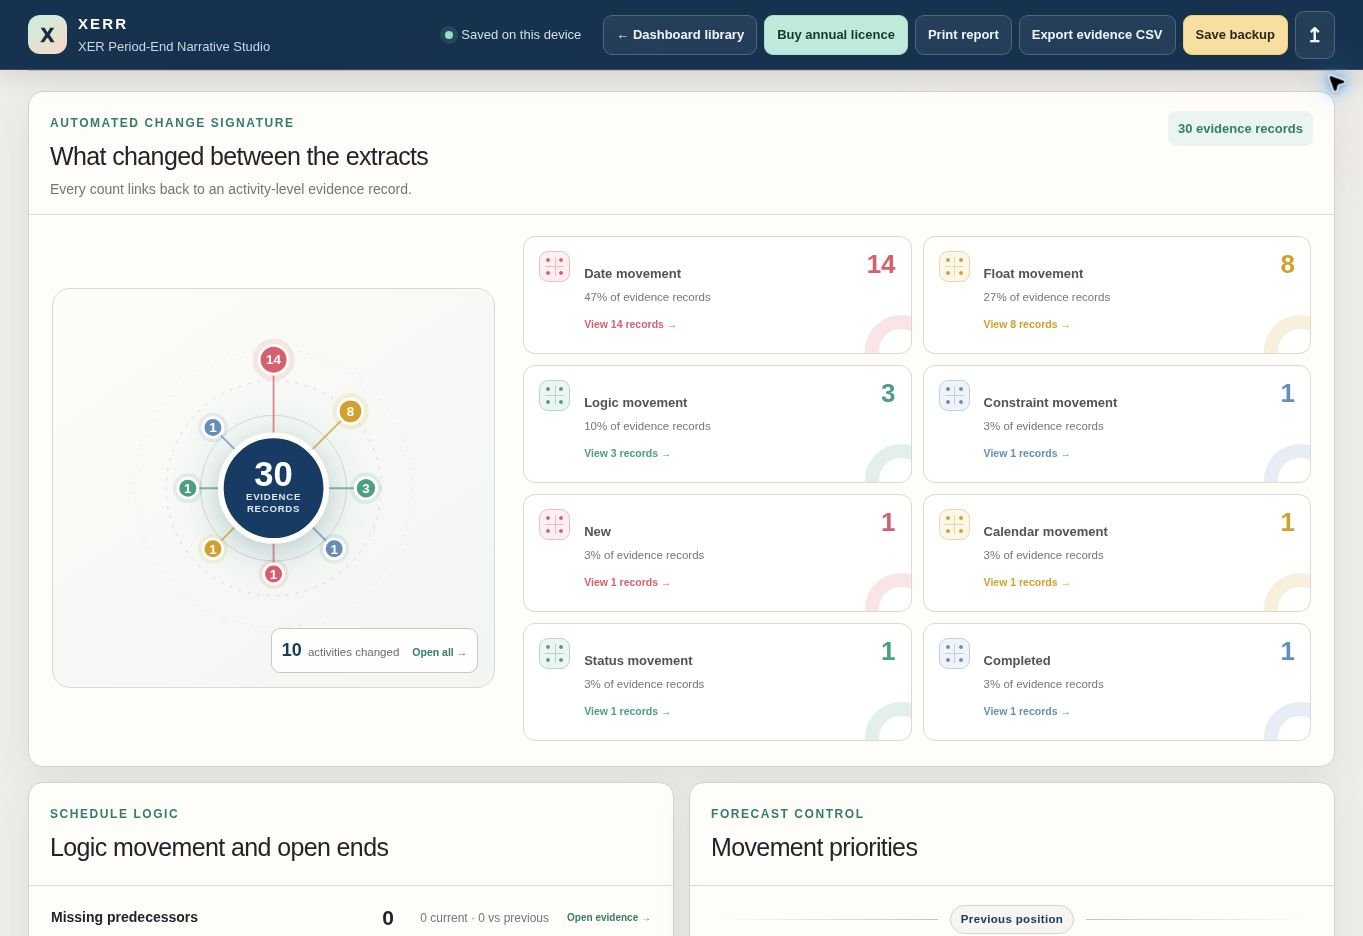Open evidence for Missing predecessors
Image resolution: width=1363 pixels, height=936 pixels.
(x=608, y=917)
